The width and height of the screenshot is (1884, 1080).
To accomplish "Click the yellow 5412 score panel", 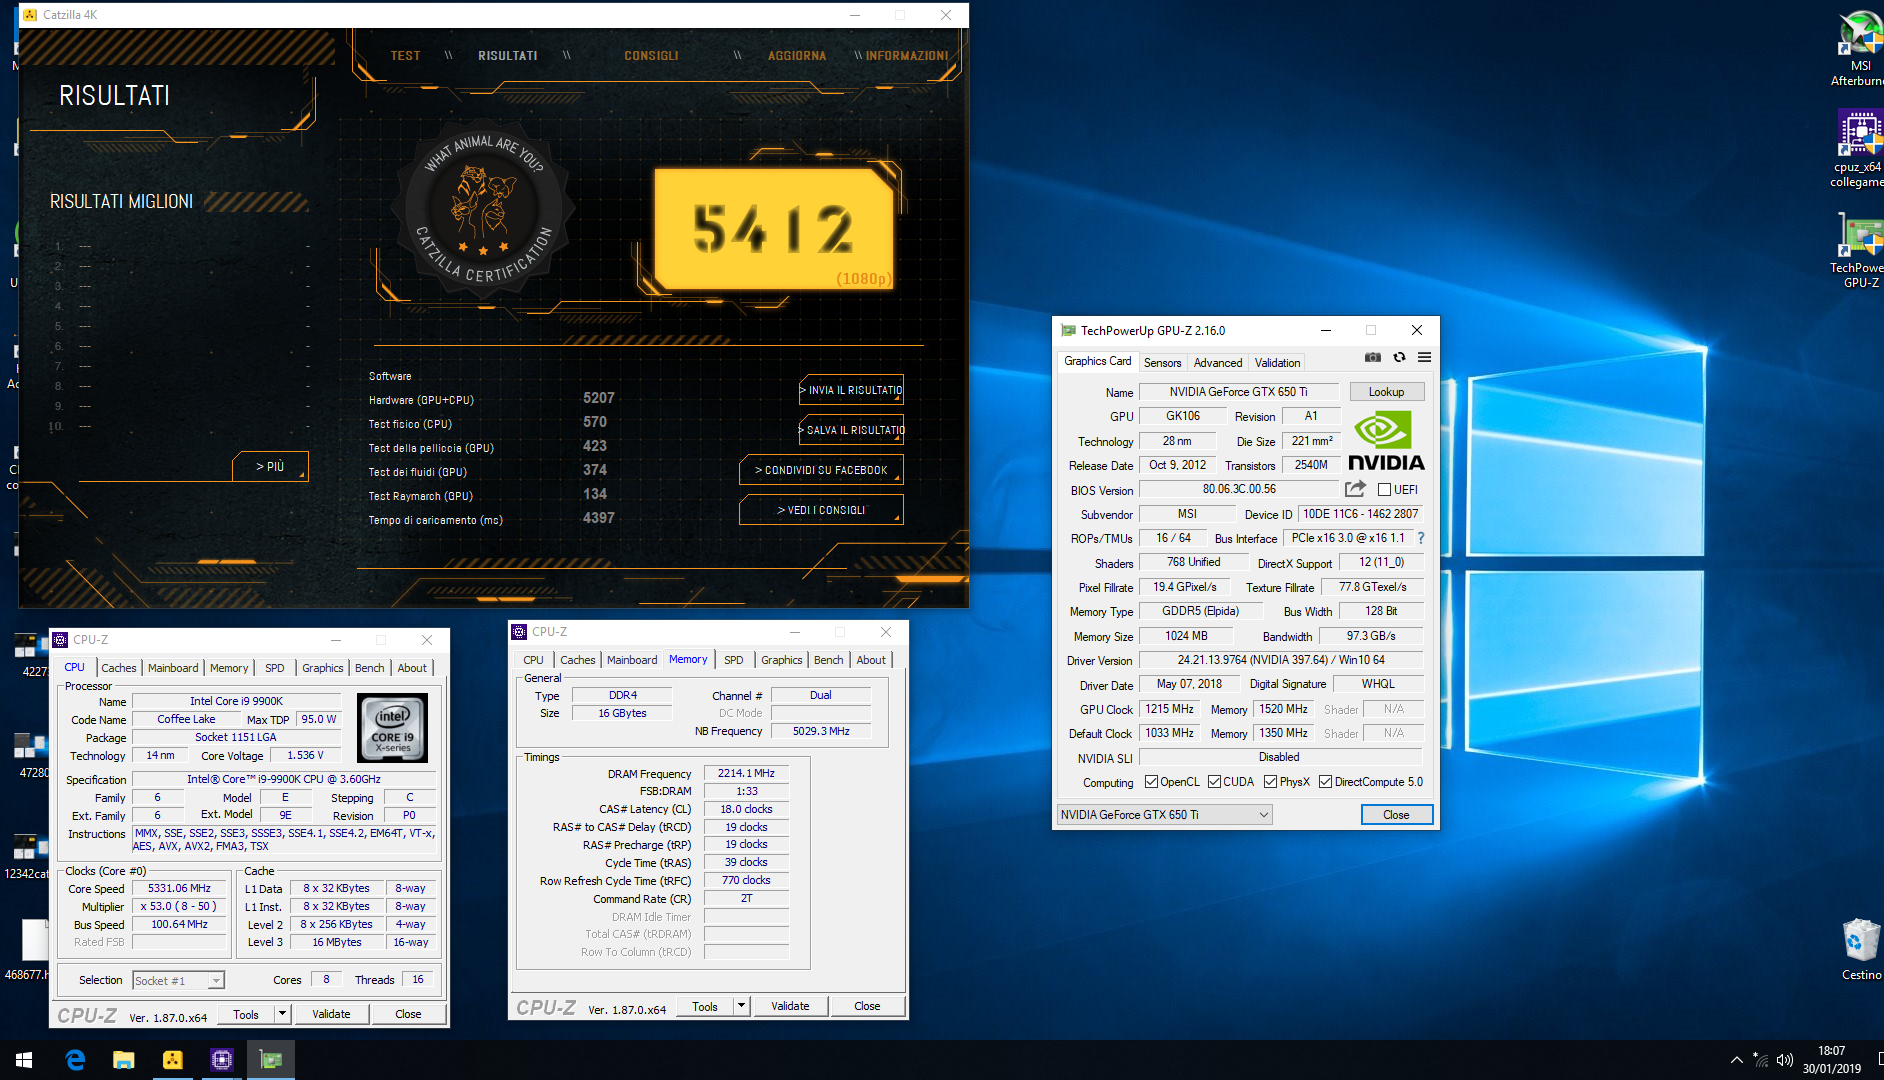I will (x=774, y=228).
